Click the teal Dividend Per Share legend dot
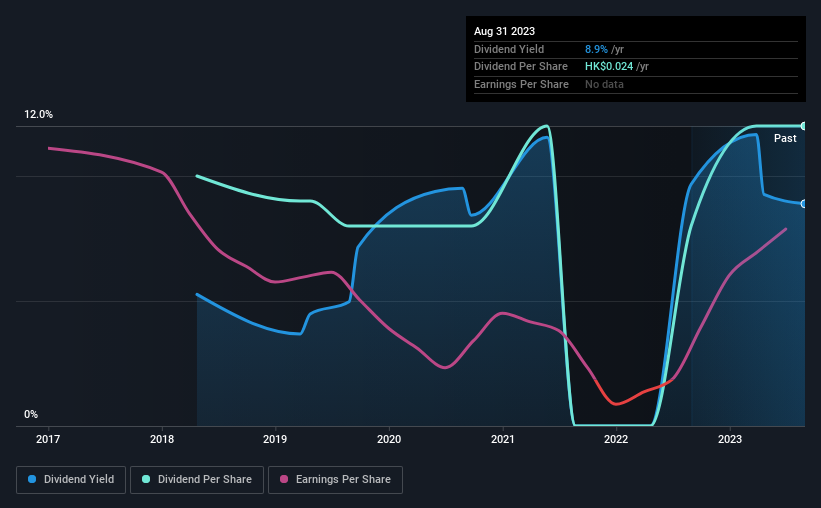821x508 pixels. [x=146, y=479]
